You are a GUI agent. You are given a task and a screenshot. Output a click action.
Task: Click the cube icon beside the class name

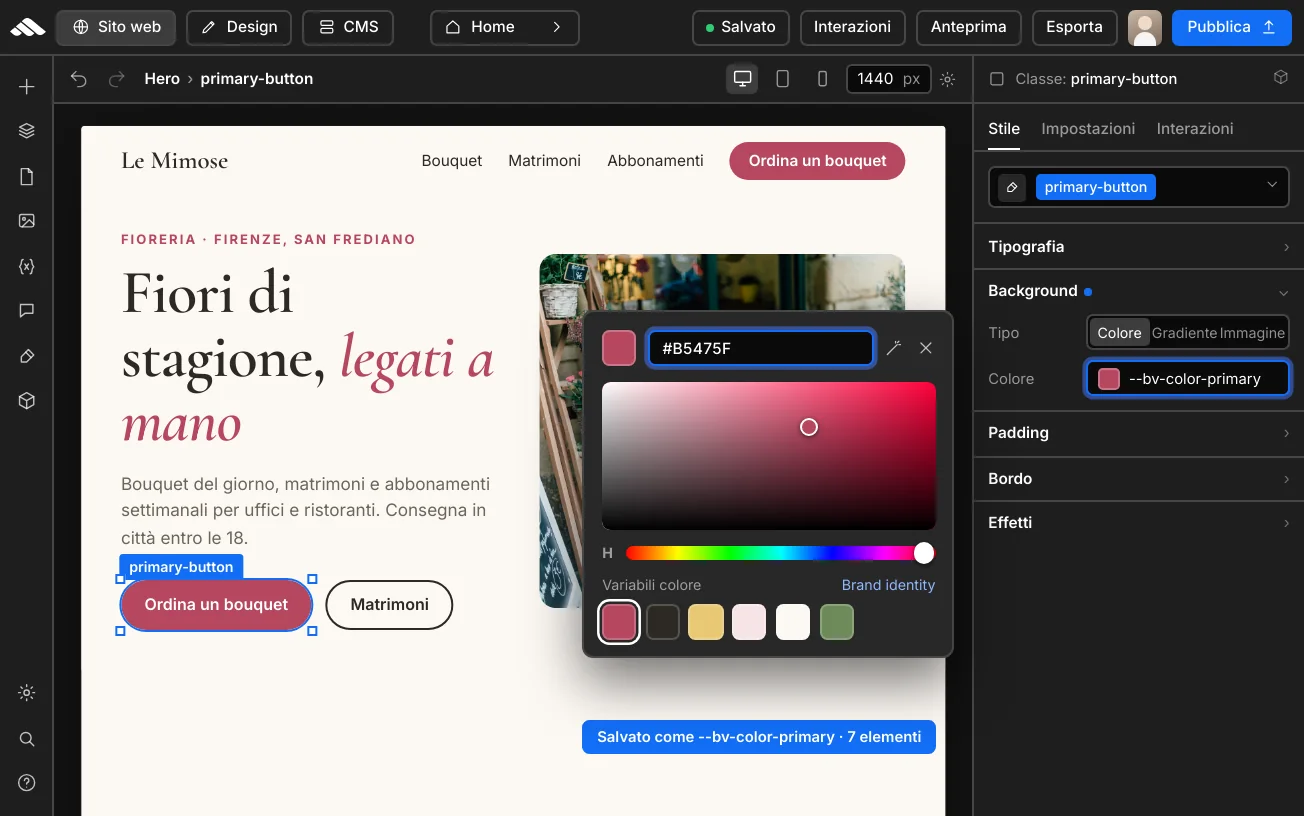click(x=1280, y=78)
